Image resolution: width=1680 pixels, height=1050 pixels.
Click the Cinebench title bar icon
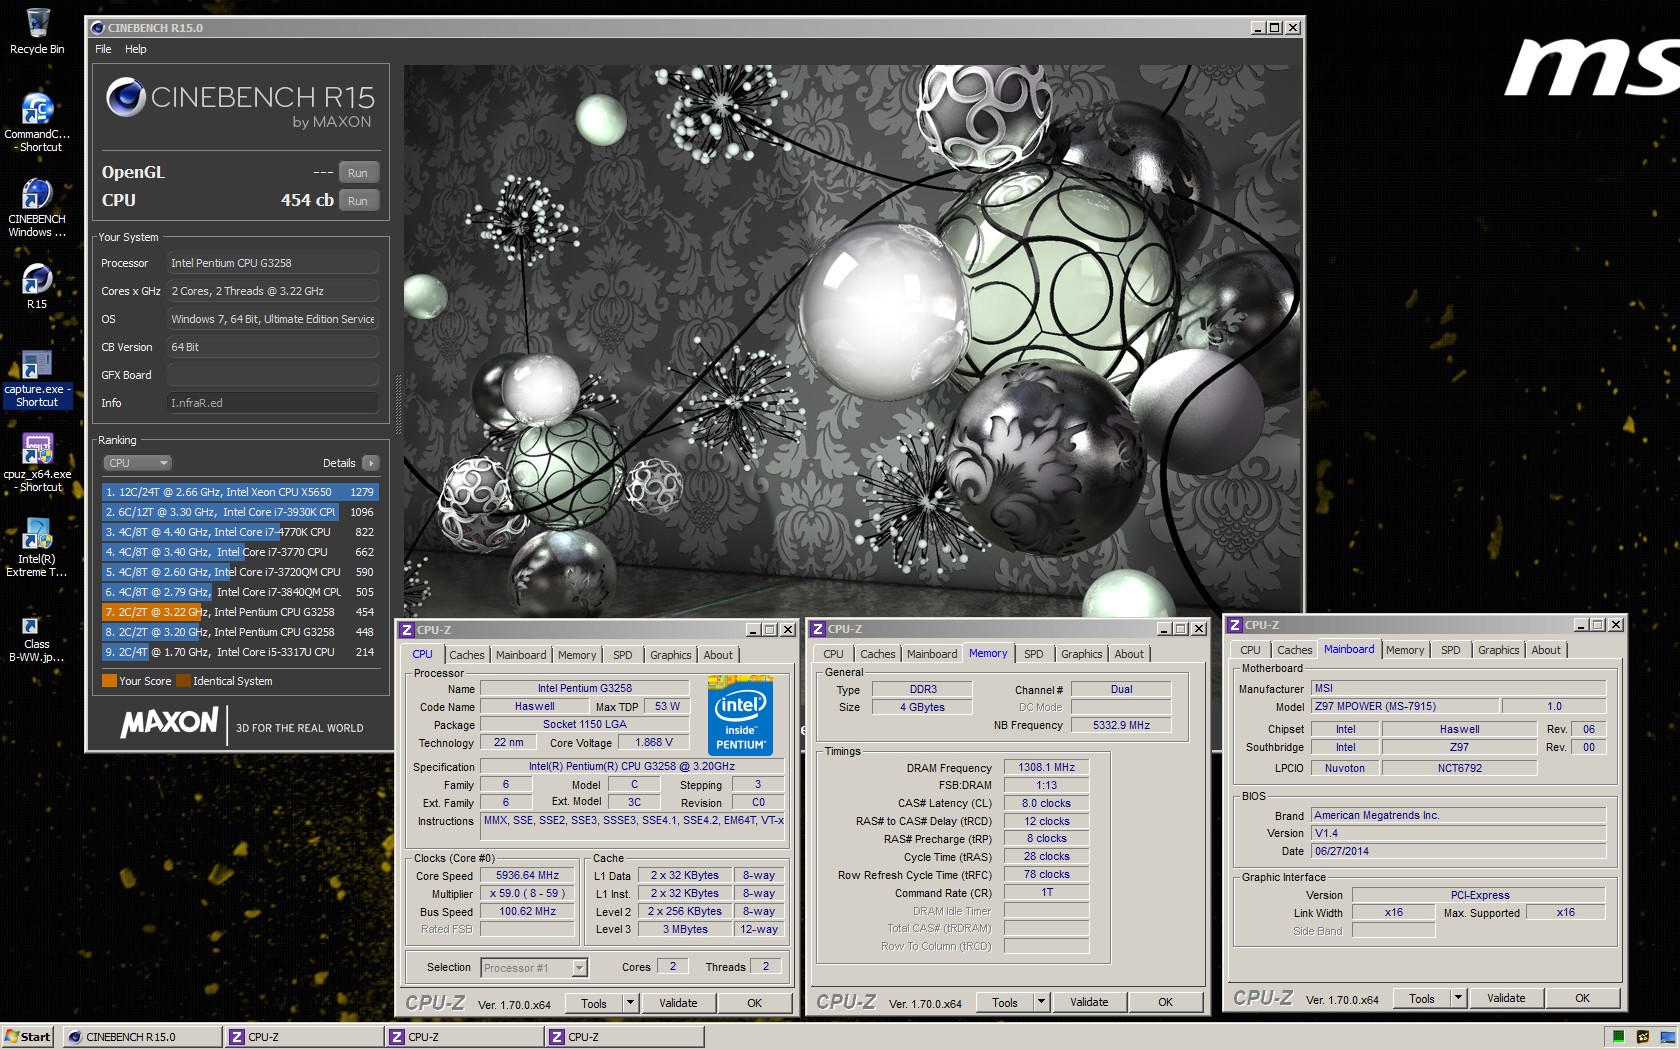98,28
